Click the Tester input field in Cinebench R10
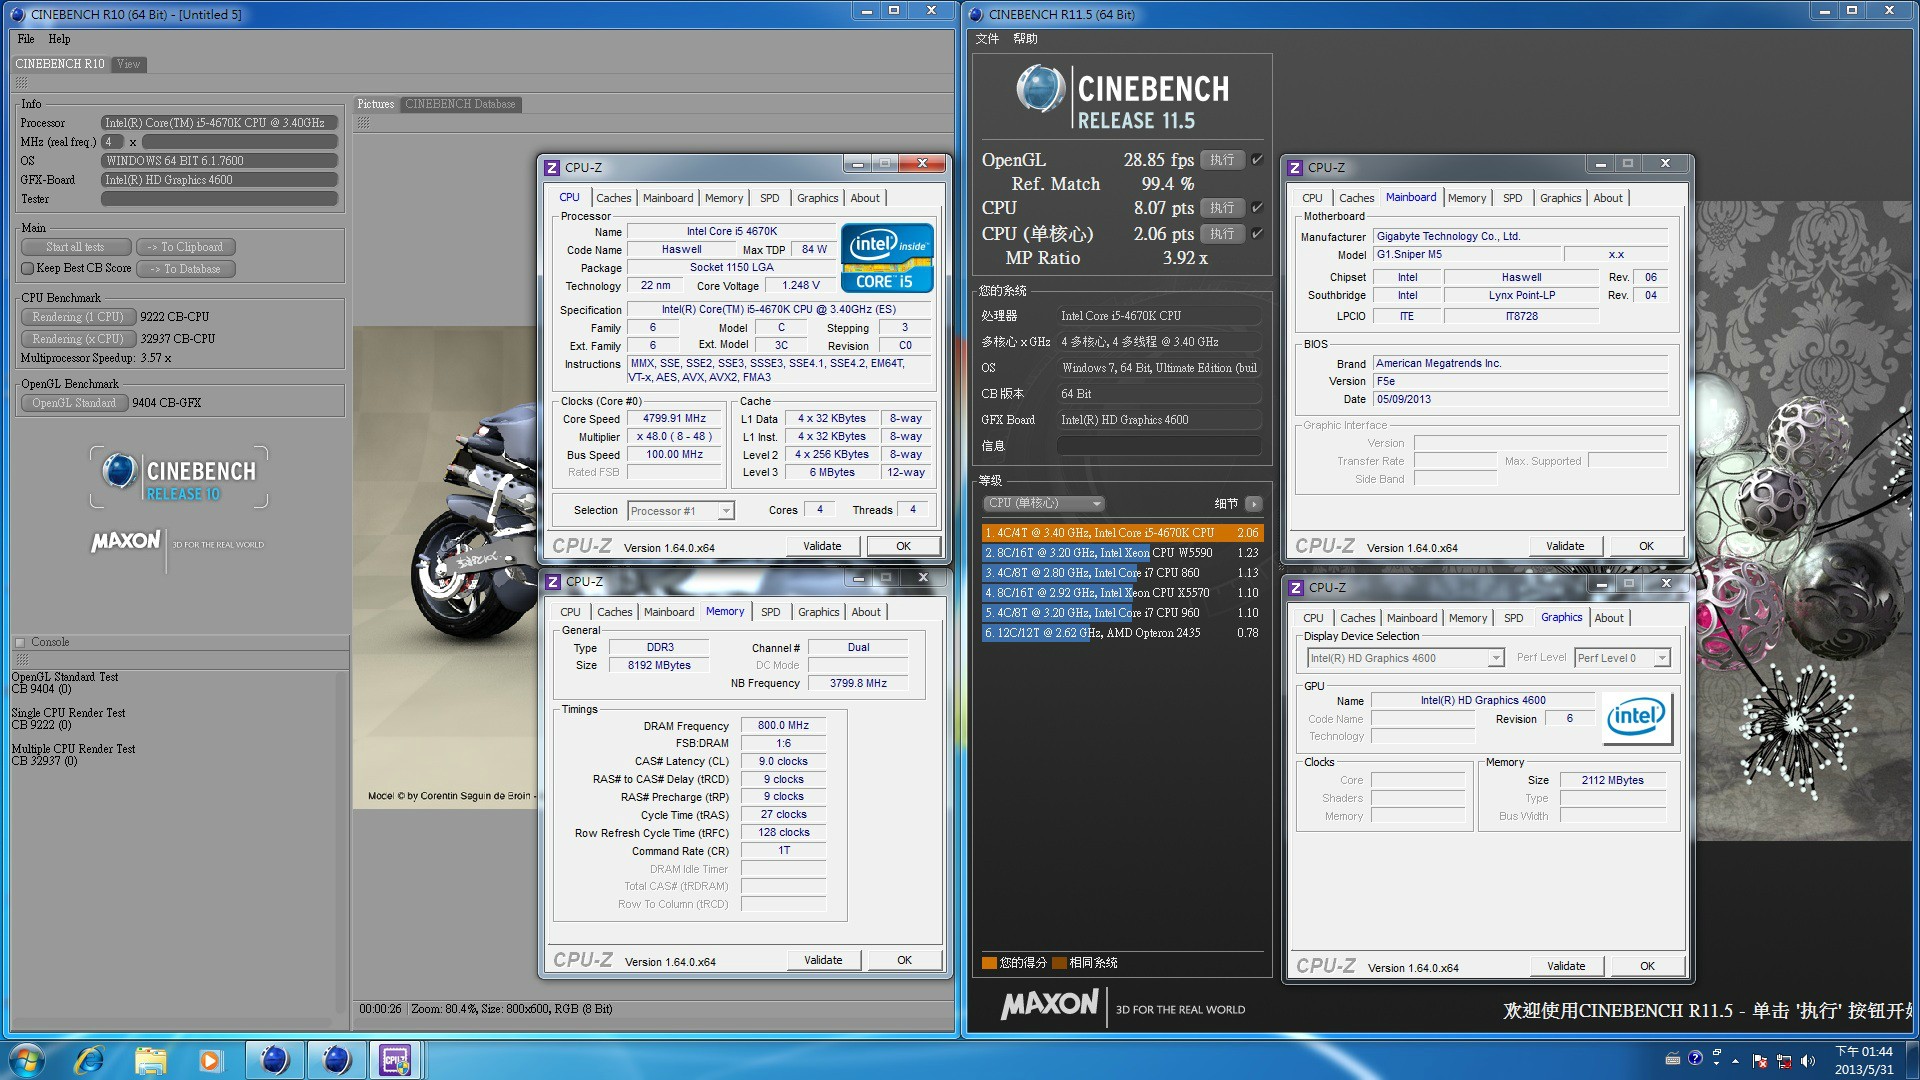 click(219, 199)
